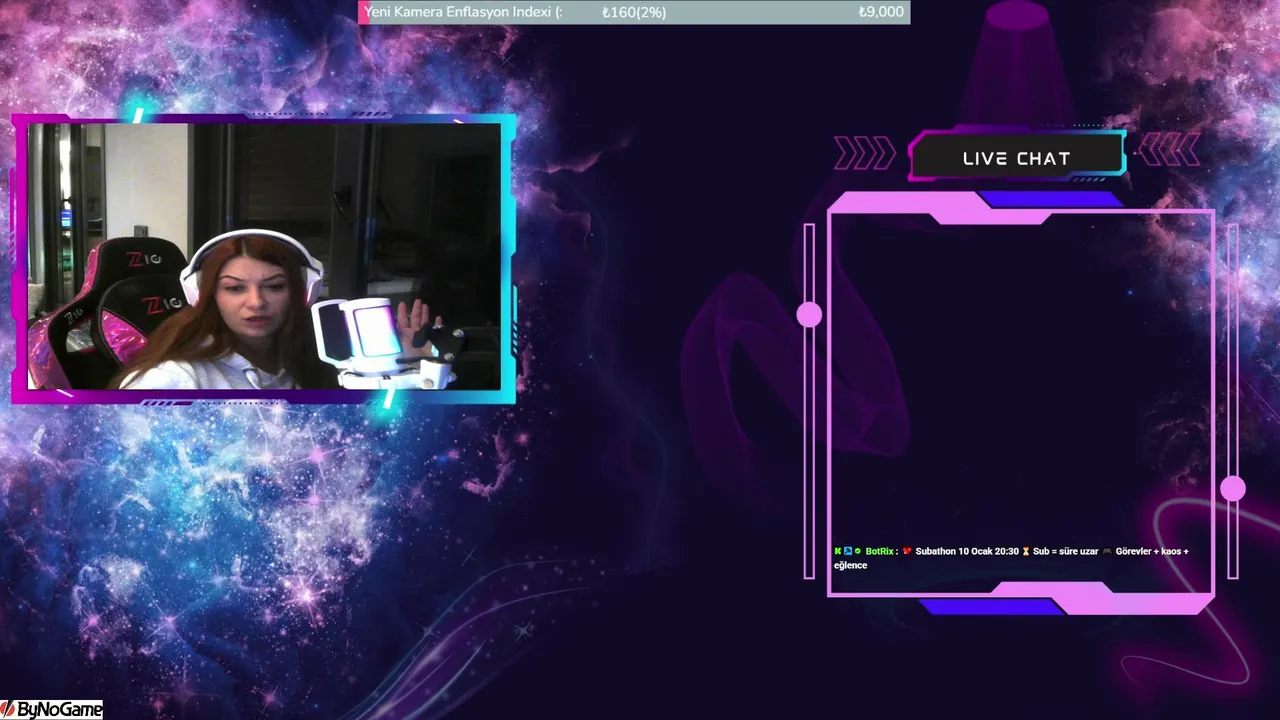This screenshot has width=1280, height=720.
Task: Click the word 'eğlence' in chat
Action: click(850, 565)
